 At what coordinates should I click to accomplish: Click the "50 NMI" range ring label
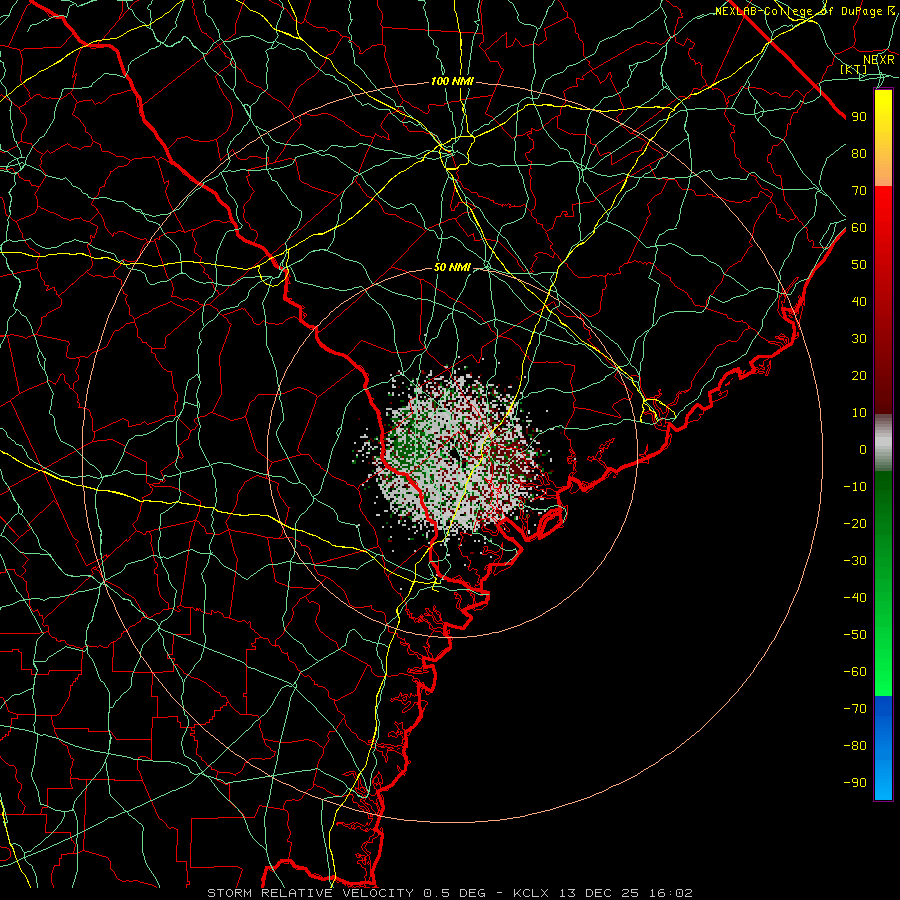452,267
